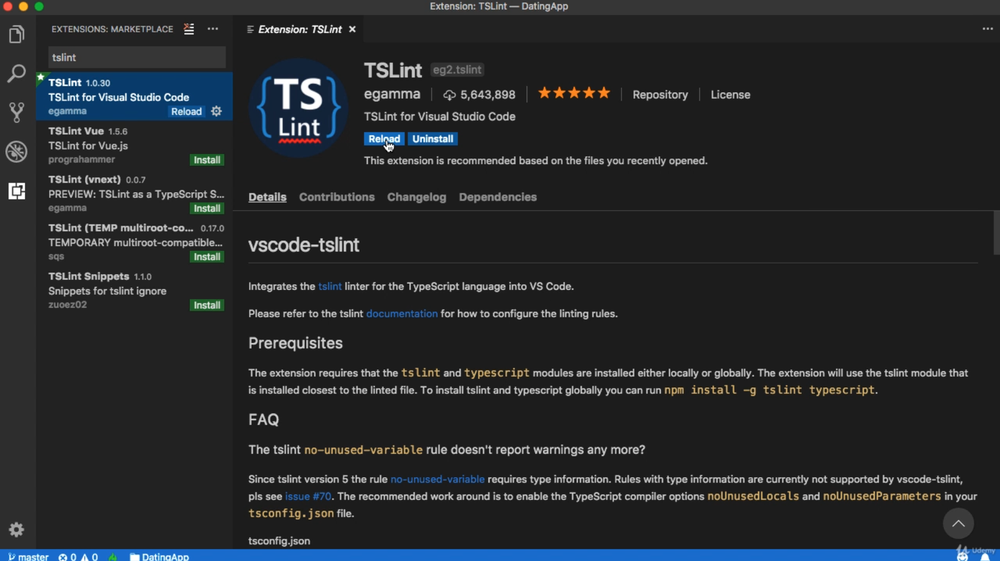Image resolution: width=1000 pixels, height=561 pixels.
Task: Select TSLint (vnext) in extensions list
Action: click(135, 193)
